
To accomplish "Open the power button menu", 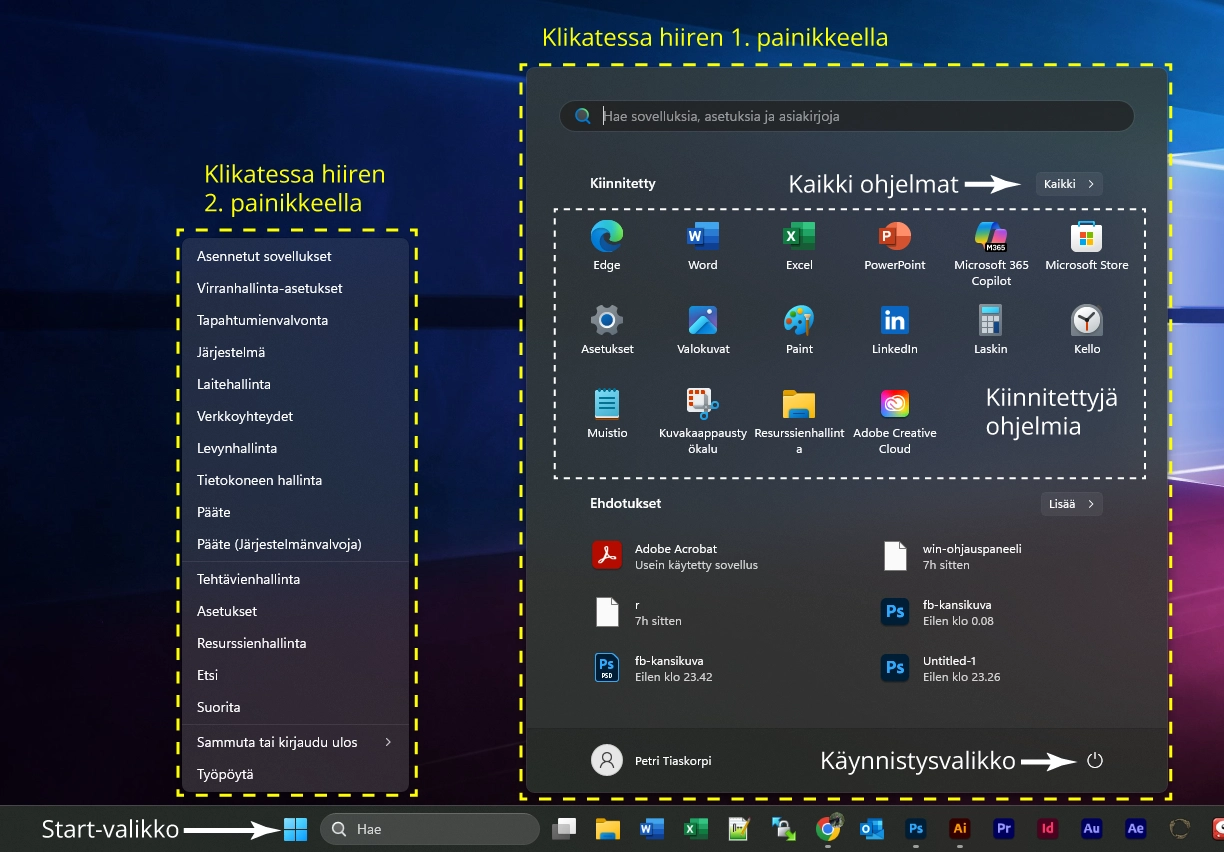I will tap(1095, 761).
